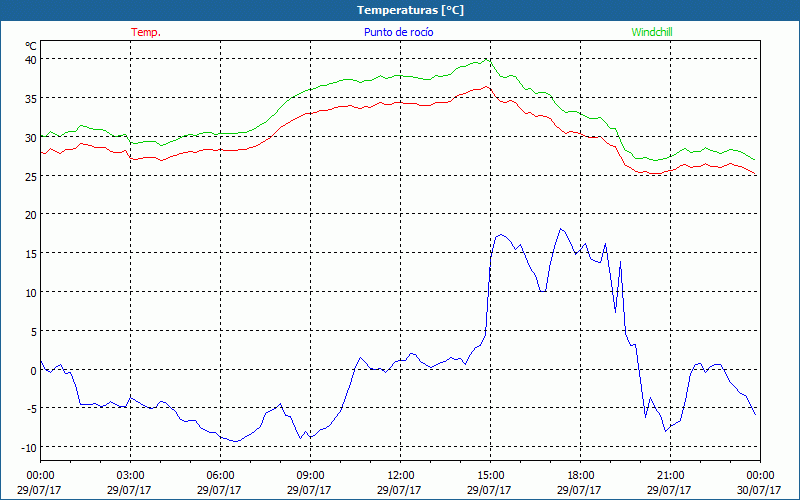The height and width of the screenshot is (500, 800).
Task: Click the -10 value on the y-axis
Action: tap(29, 448)
